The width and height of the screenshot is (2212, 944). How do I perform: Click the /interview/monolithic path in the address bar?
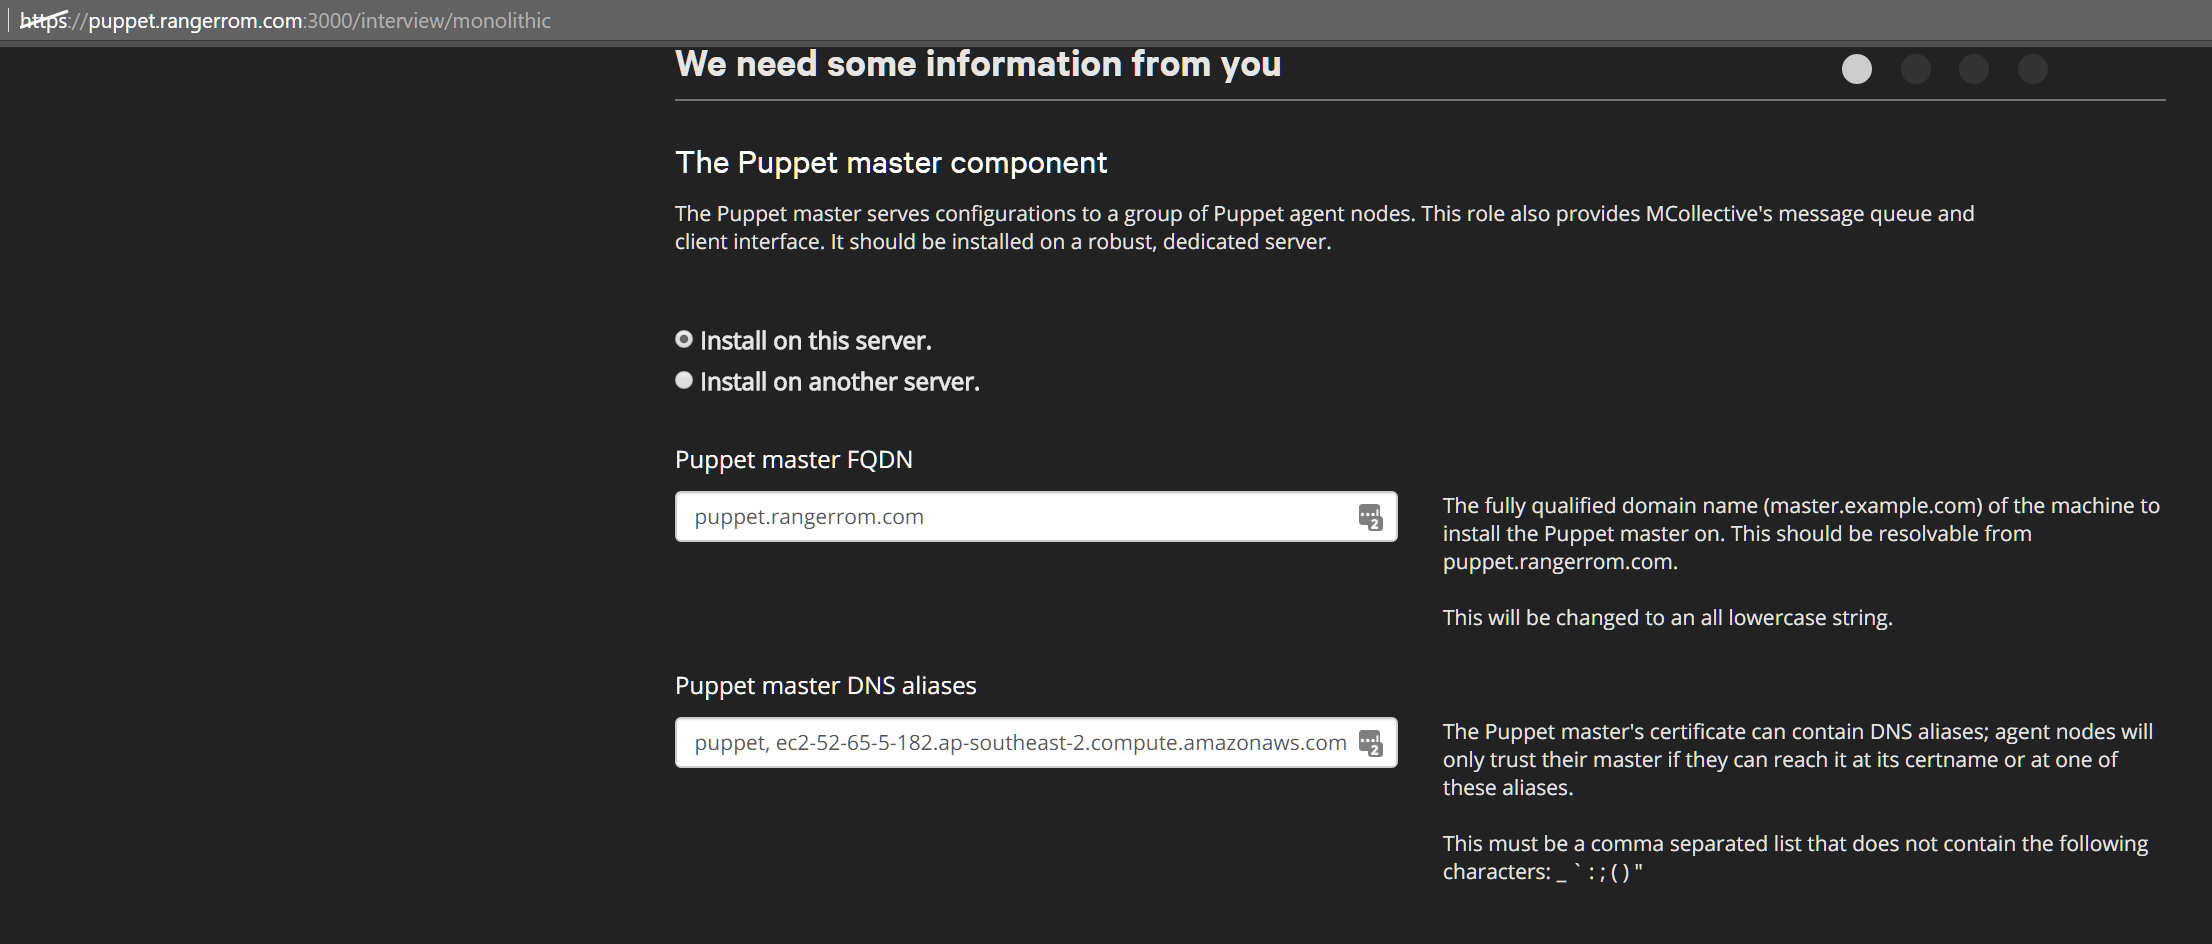point(449,20)
